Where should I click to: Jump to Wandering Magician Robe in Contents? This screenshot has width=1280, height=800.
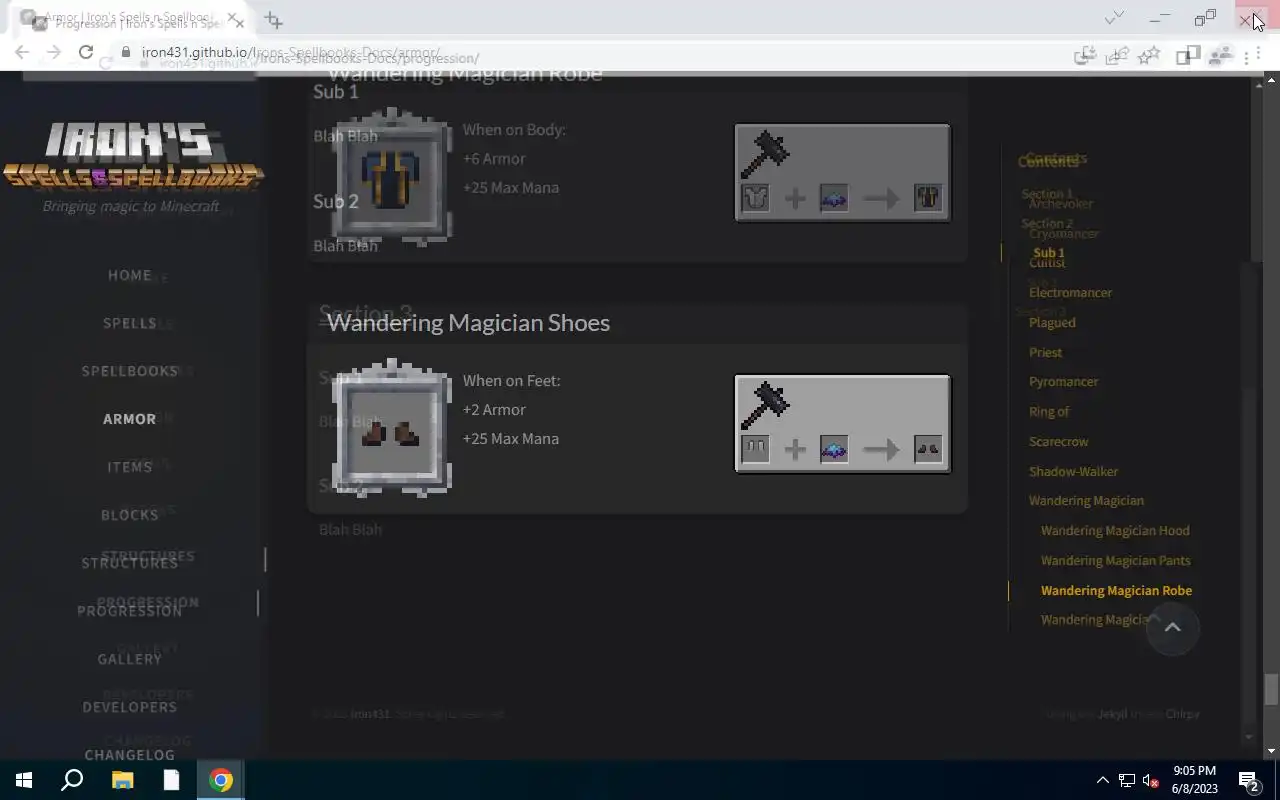(x=1116, y=591)
